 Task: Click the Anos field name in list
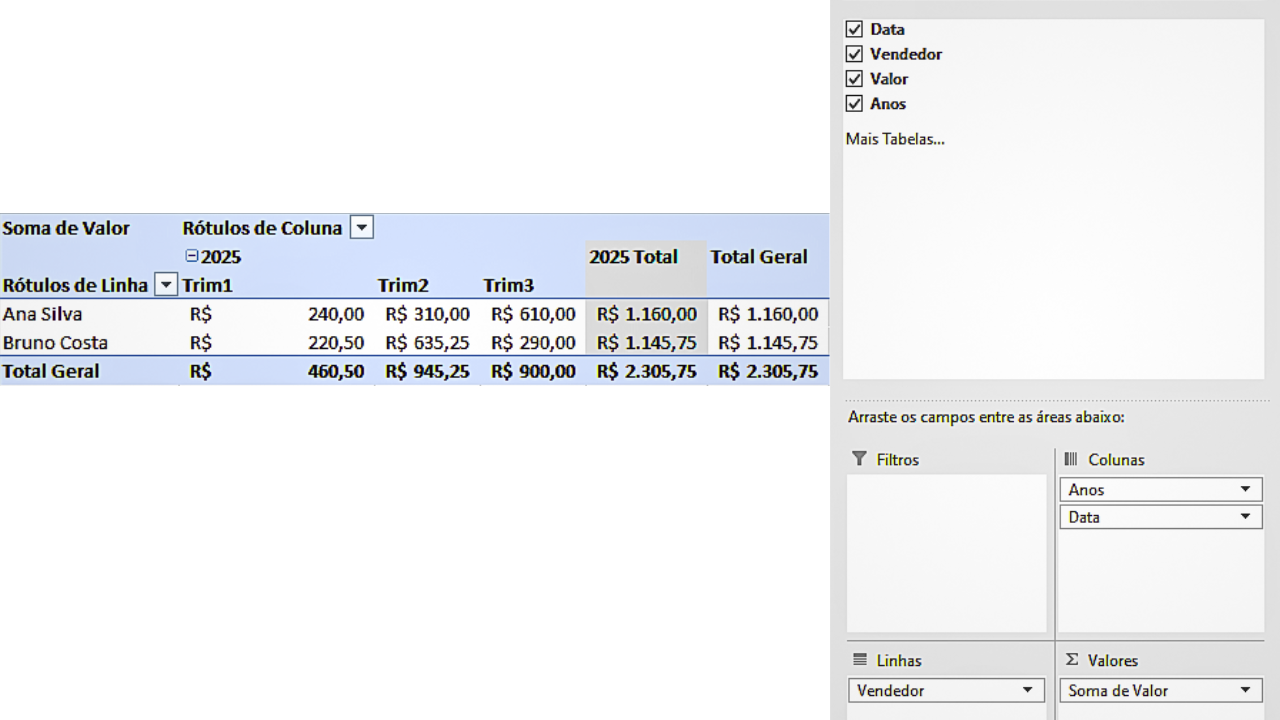tap(888, 103)
